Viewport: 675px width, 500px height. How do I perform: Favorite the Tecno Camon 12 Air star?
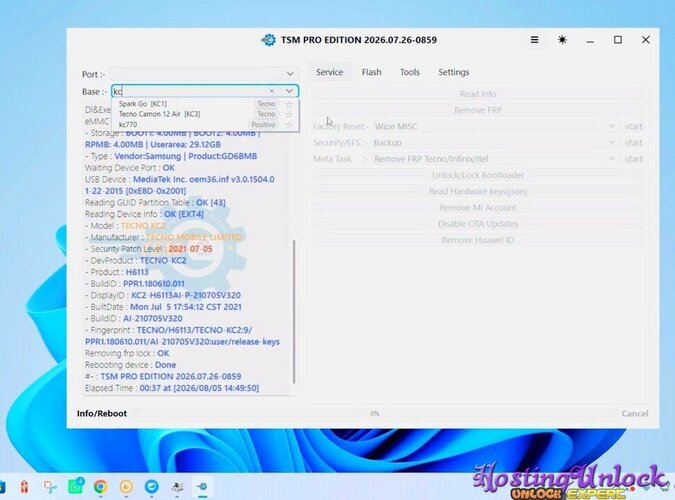[x=289, y=114]
